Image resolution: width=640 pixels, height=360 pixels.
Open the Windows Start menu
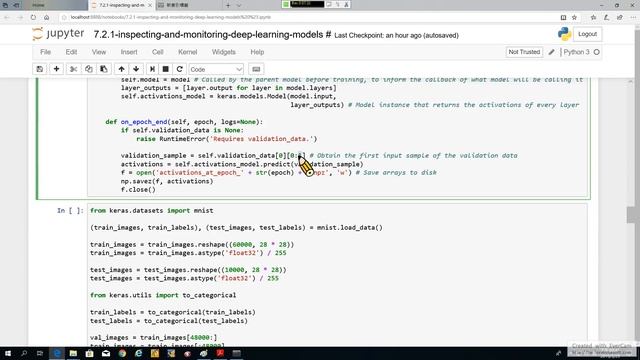pyautogui.click(x=7, y=353)
